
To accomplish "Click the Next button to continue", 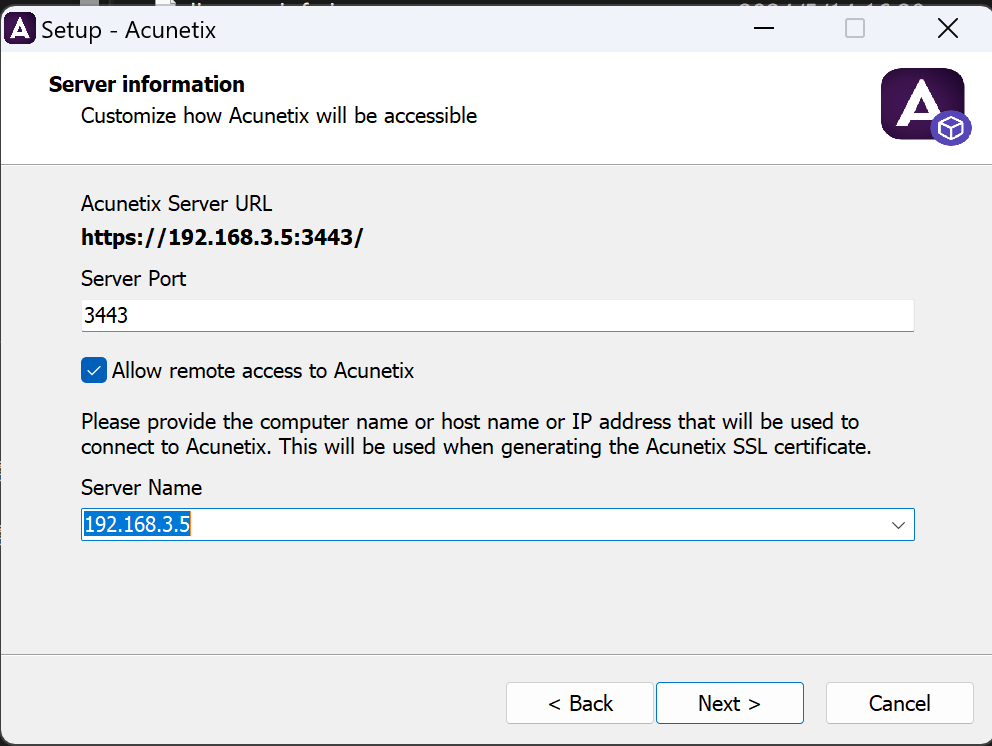I will 729,702.
